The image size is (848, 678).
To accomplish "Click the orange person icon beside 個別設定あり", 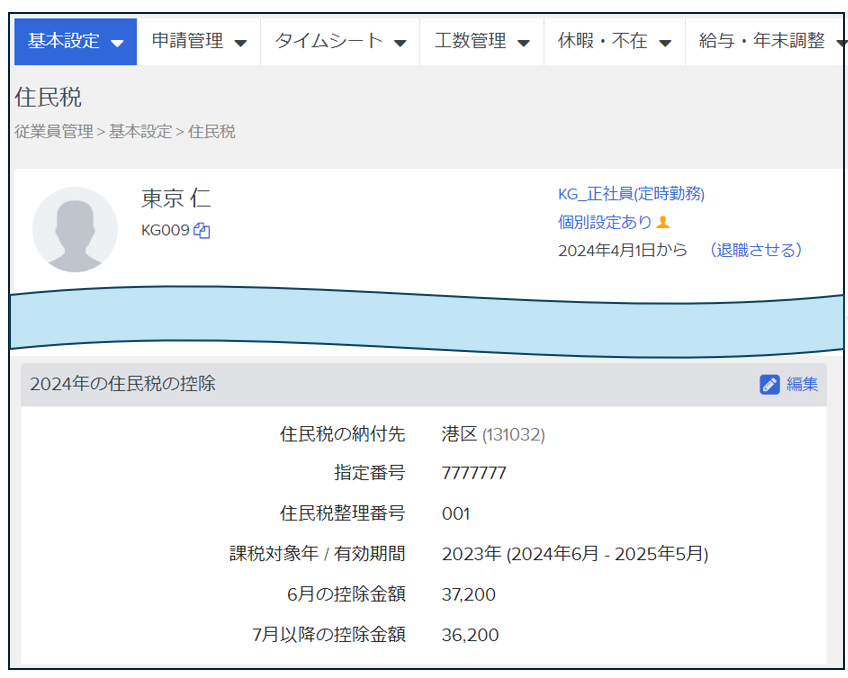I will point(663,222).
